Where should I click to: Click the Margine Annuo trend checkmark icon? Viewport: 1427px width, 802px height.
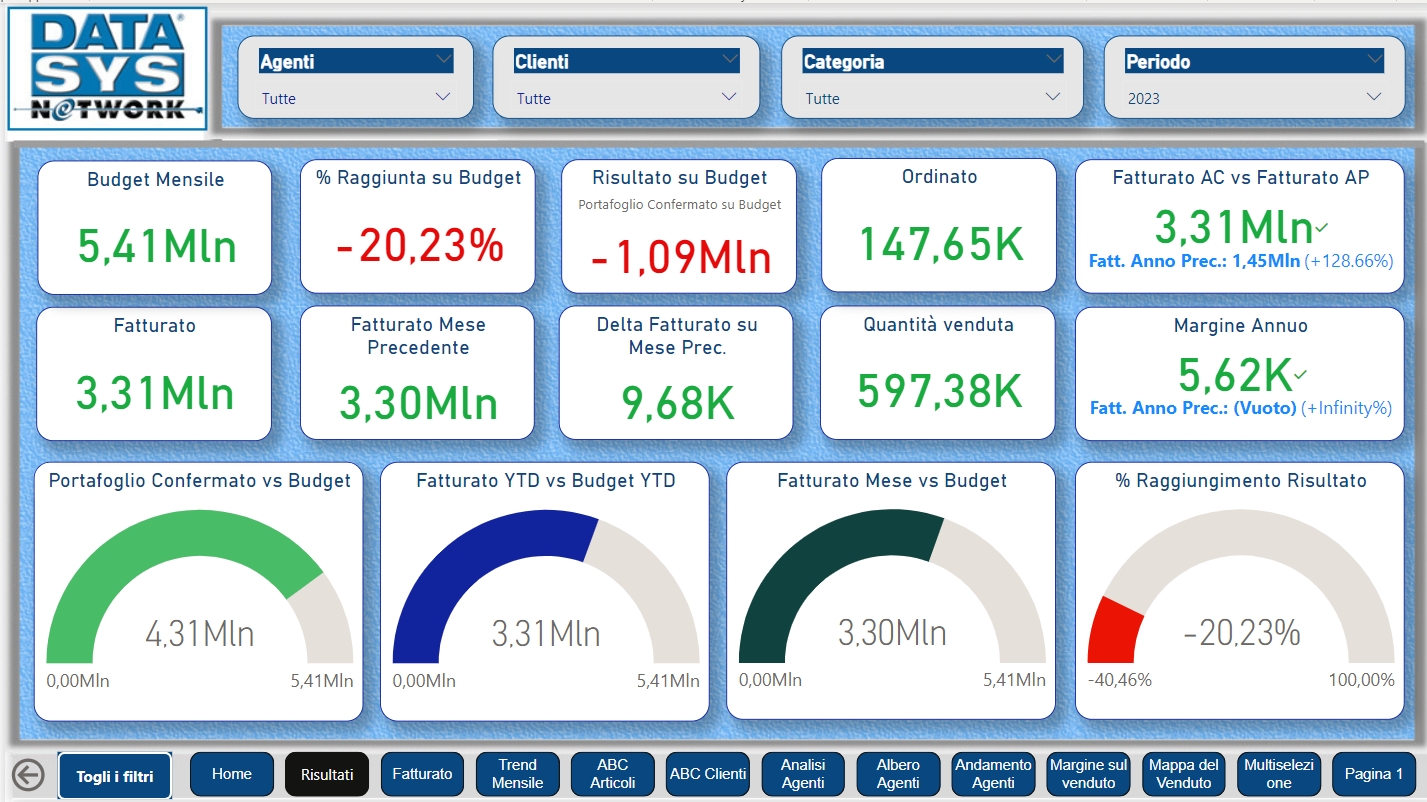(x=1300, y=375)
